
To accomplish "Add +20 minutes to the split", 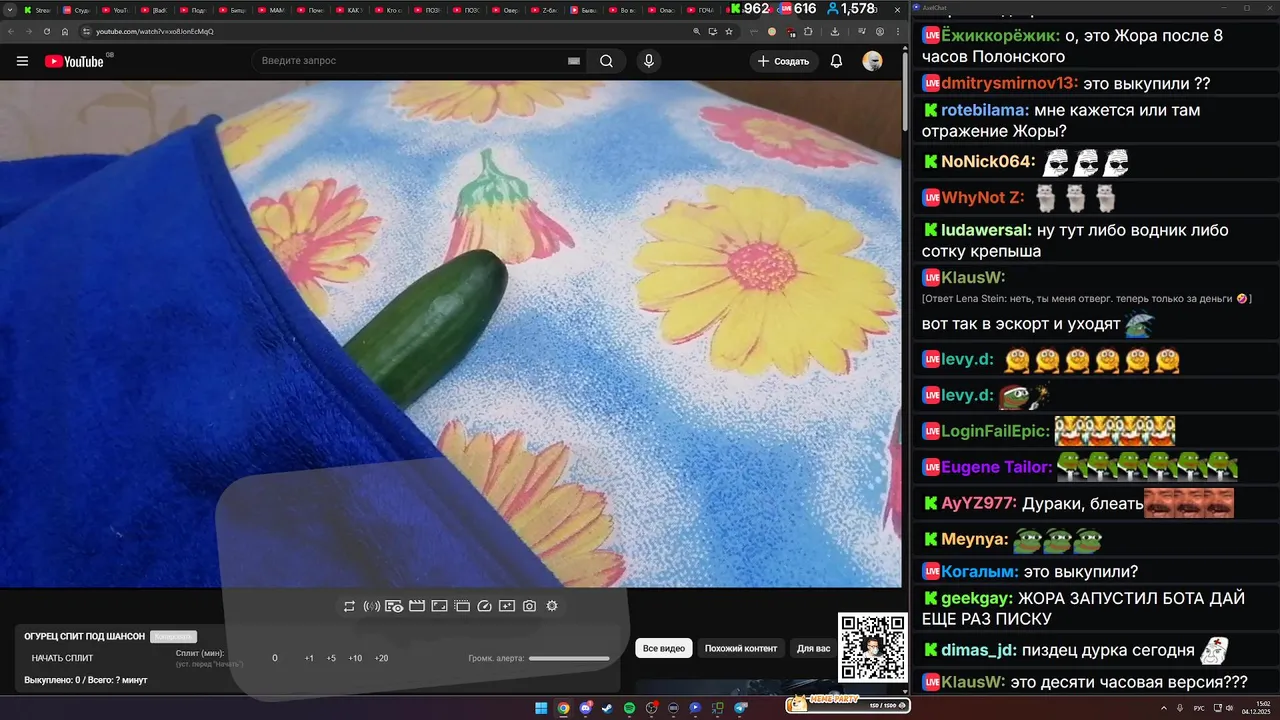I will (381, 658).
